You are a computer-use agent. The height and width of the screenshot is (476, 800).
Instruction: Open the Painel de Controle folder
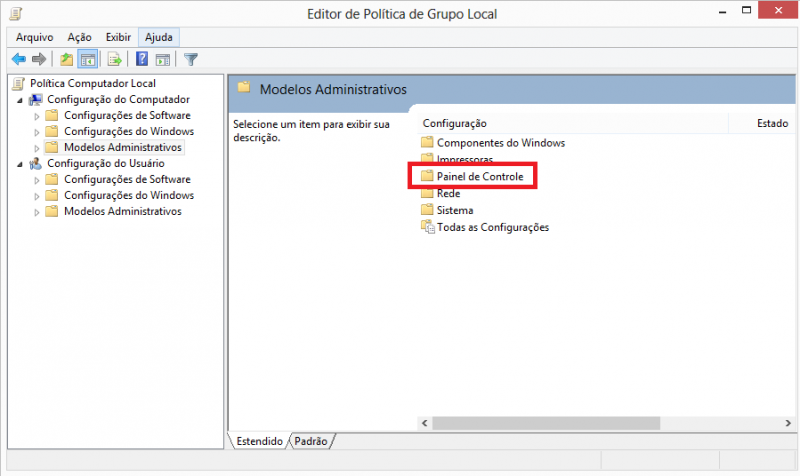click(x=479, y=176)
